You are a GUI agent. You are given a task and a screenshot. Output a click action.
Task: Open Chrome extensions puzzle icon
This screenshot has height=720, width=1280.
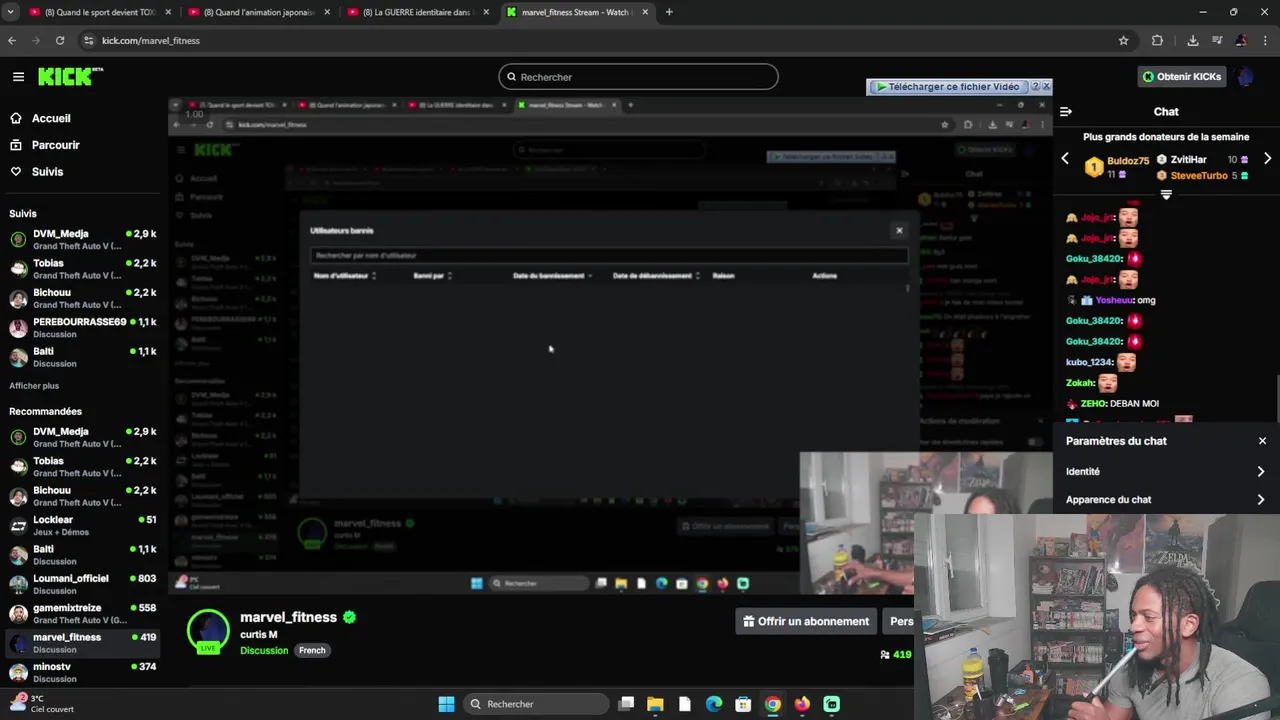[x=1158, y=40]
